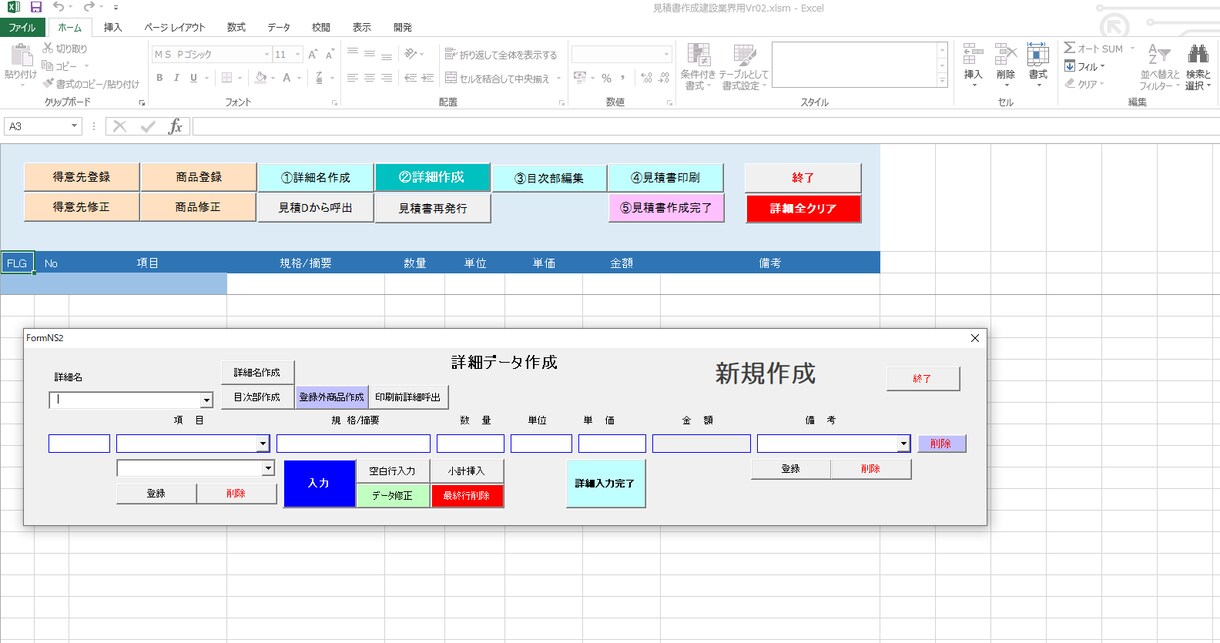Screen dimensions: 1220x643
Task: Toggle underline formatting (U)
Action: pos(195,77)
